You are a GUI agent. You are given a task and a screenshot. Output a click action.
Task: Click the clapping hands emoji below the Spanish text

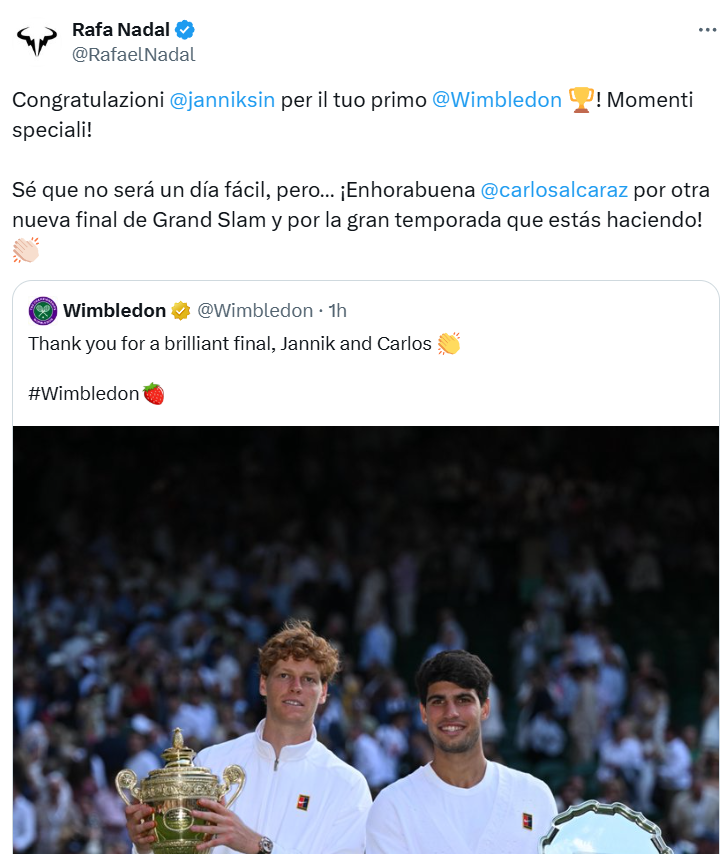pyautogui.click(x=25, y=250)
